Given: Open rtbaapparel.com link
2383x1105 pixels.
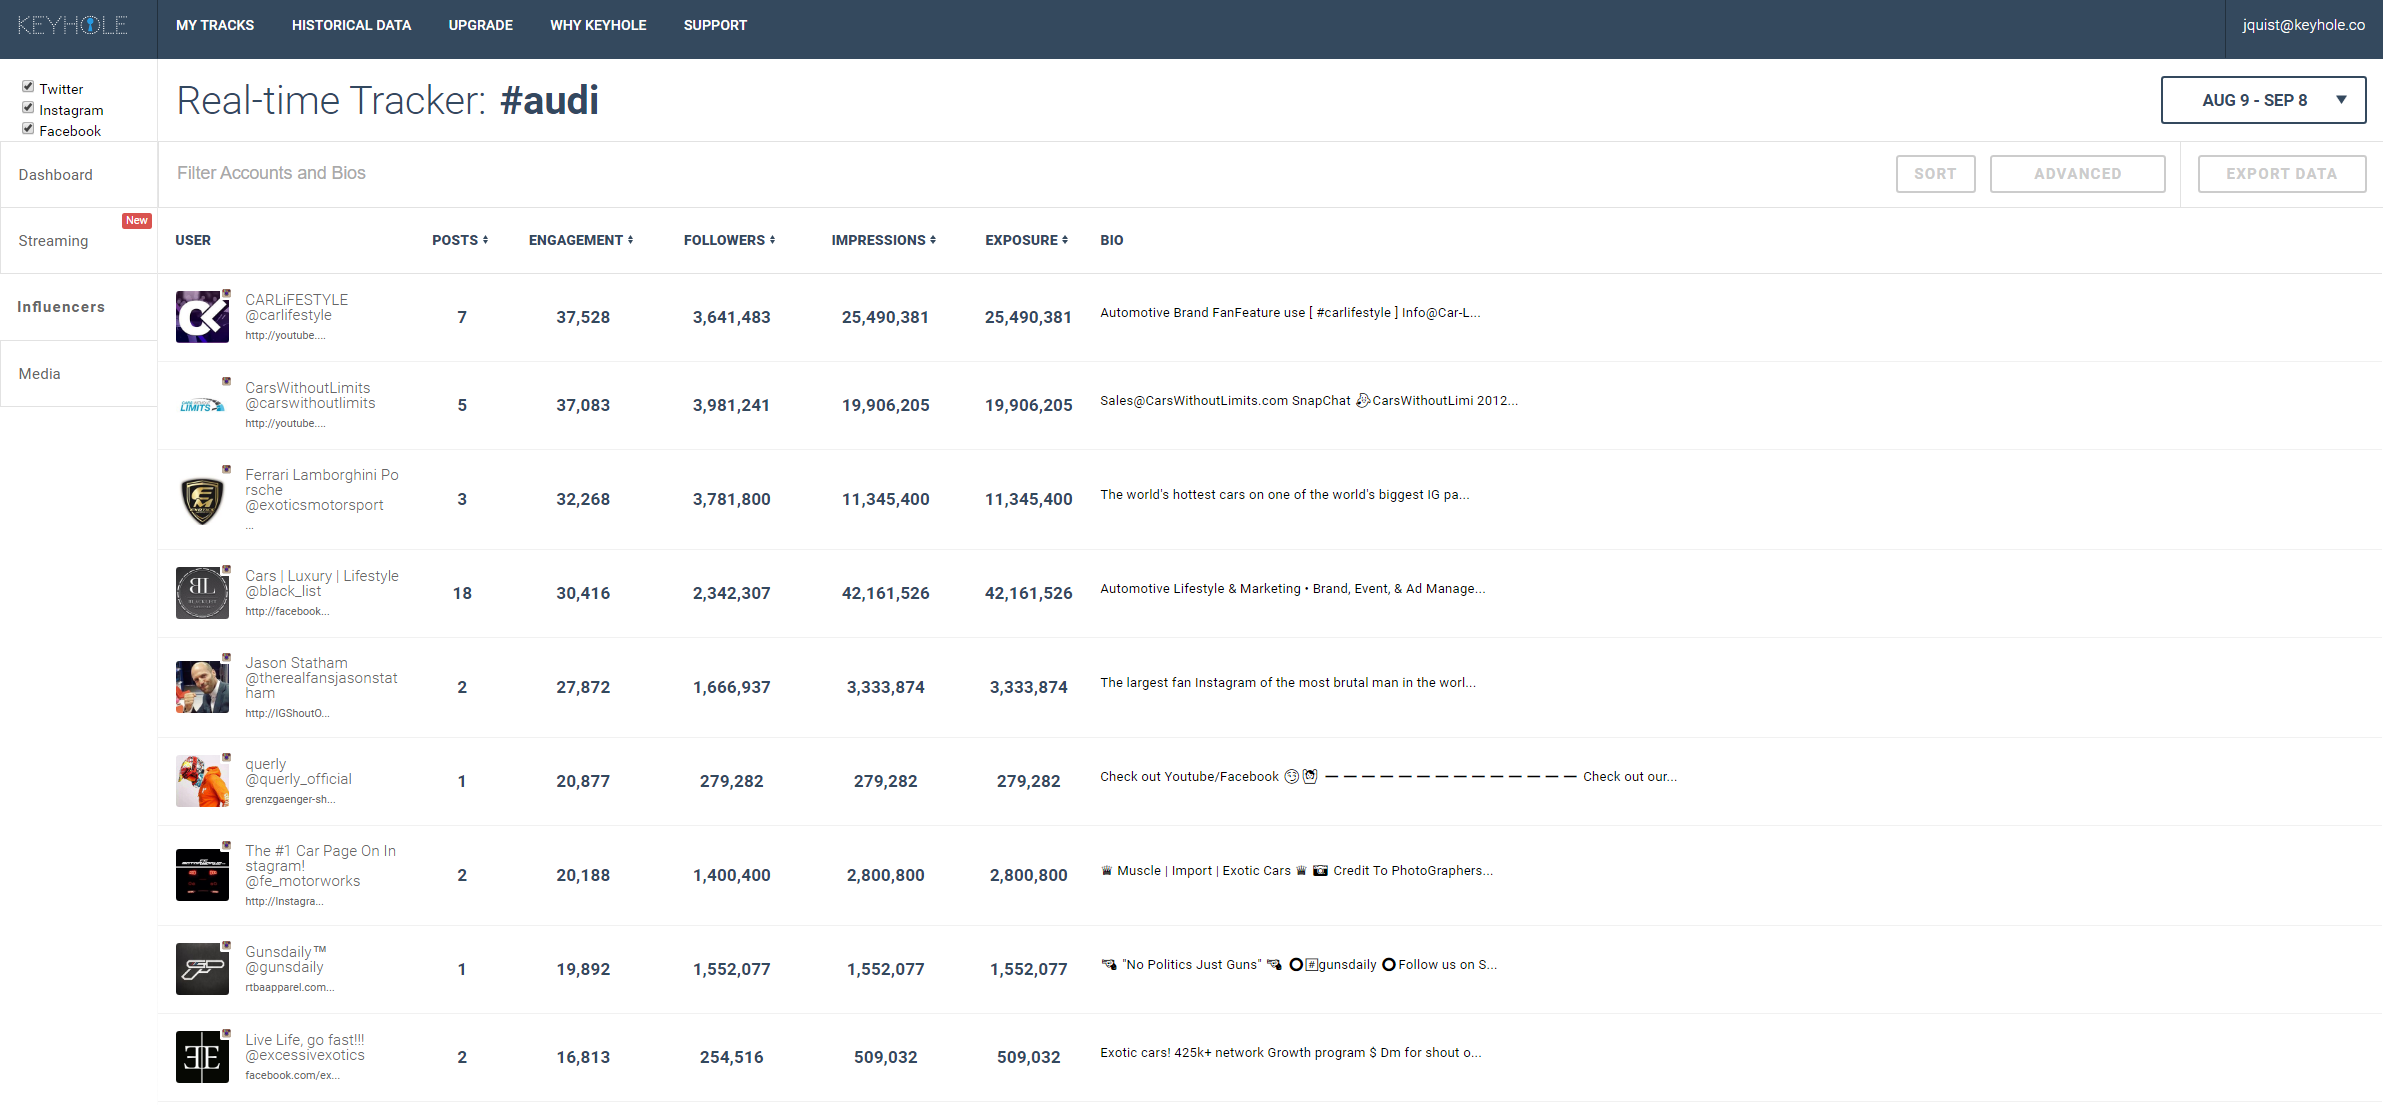Looking at the screenshot, I should [290, 988].
